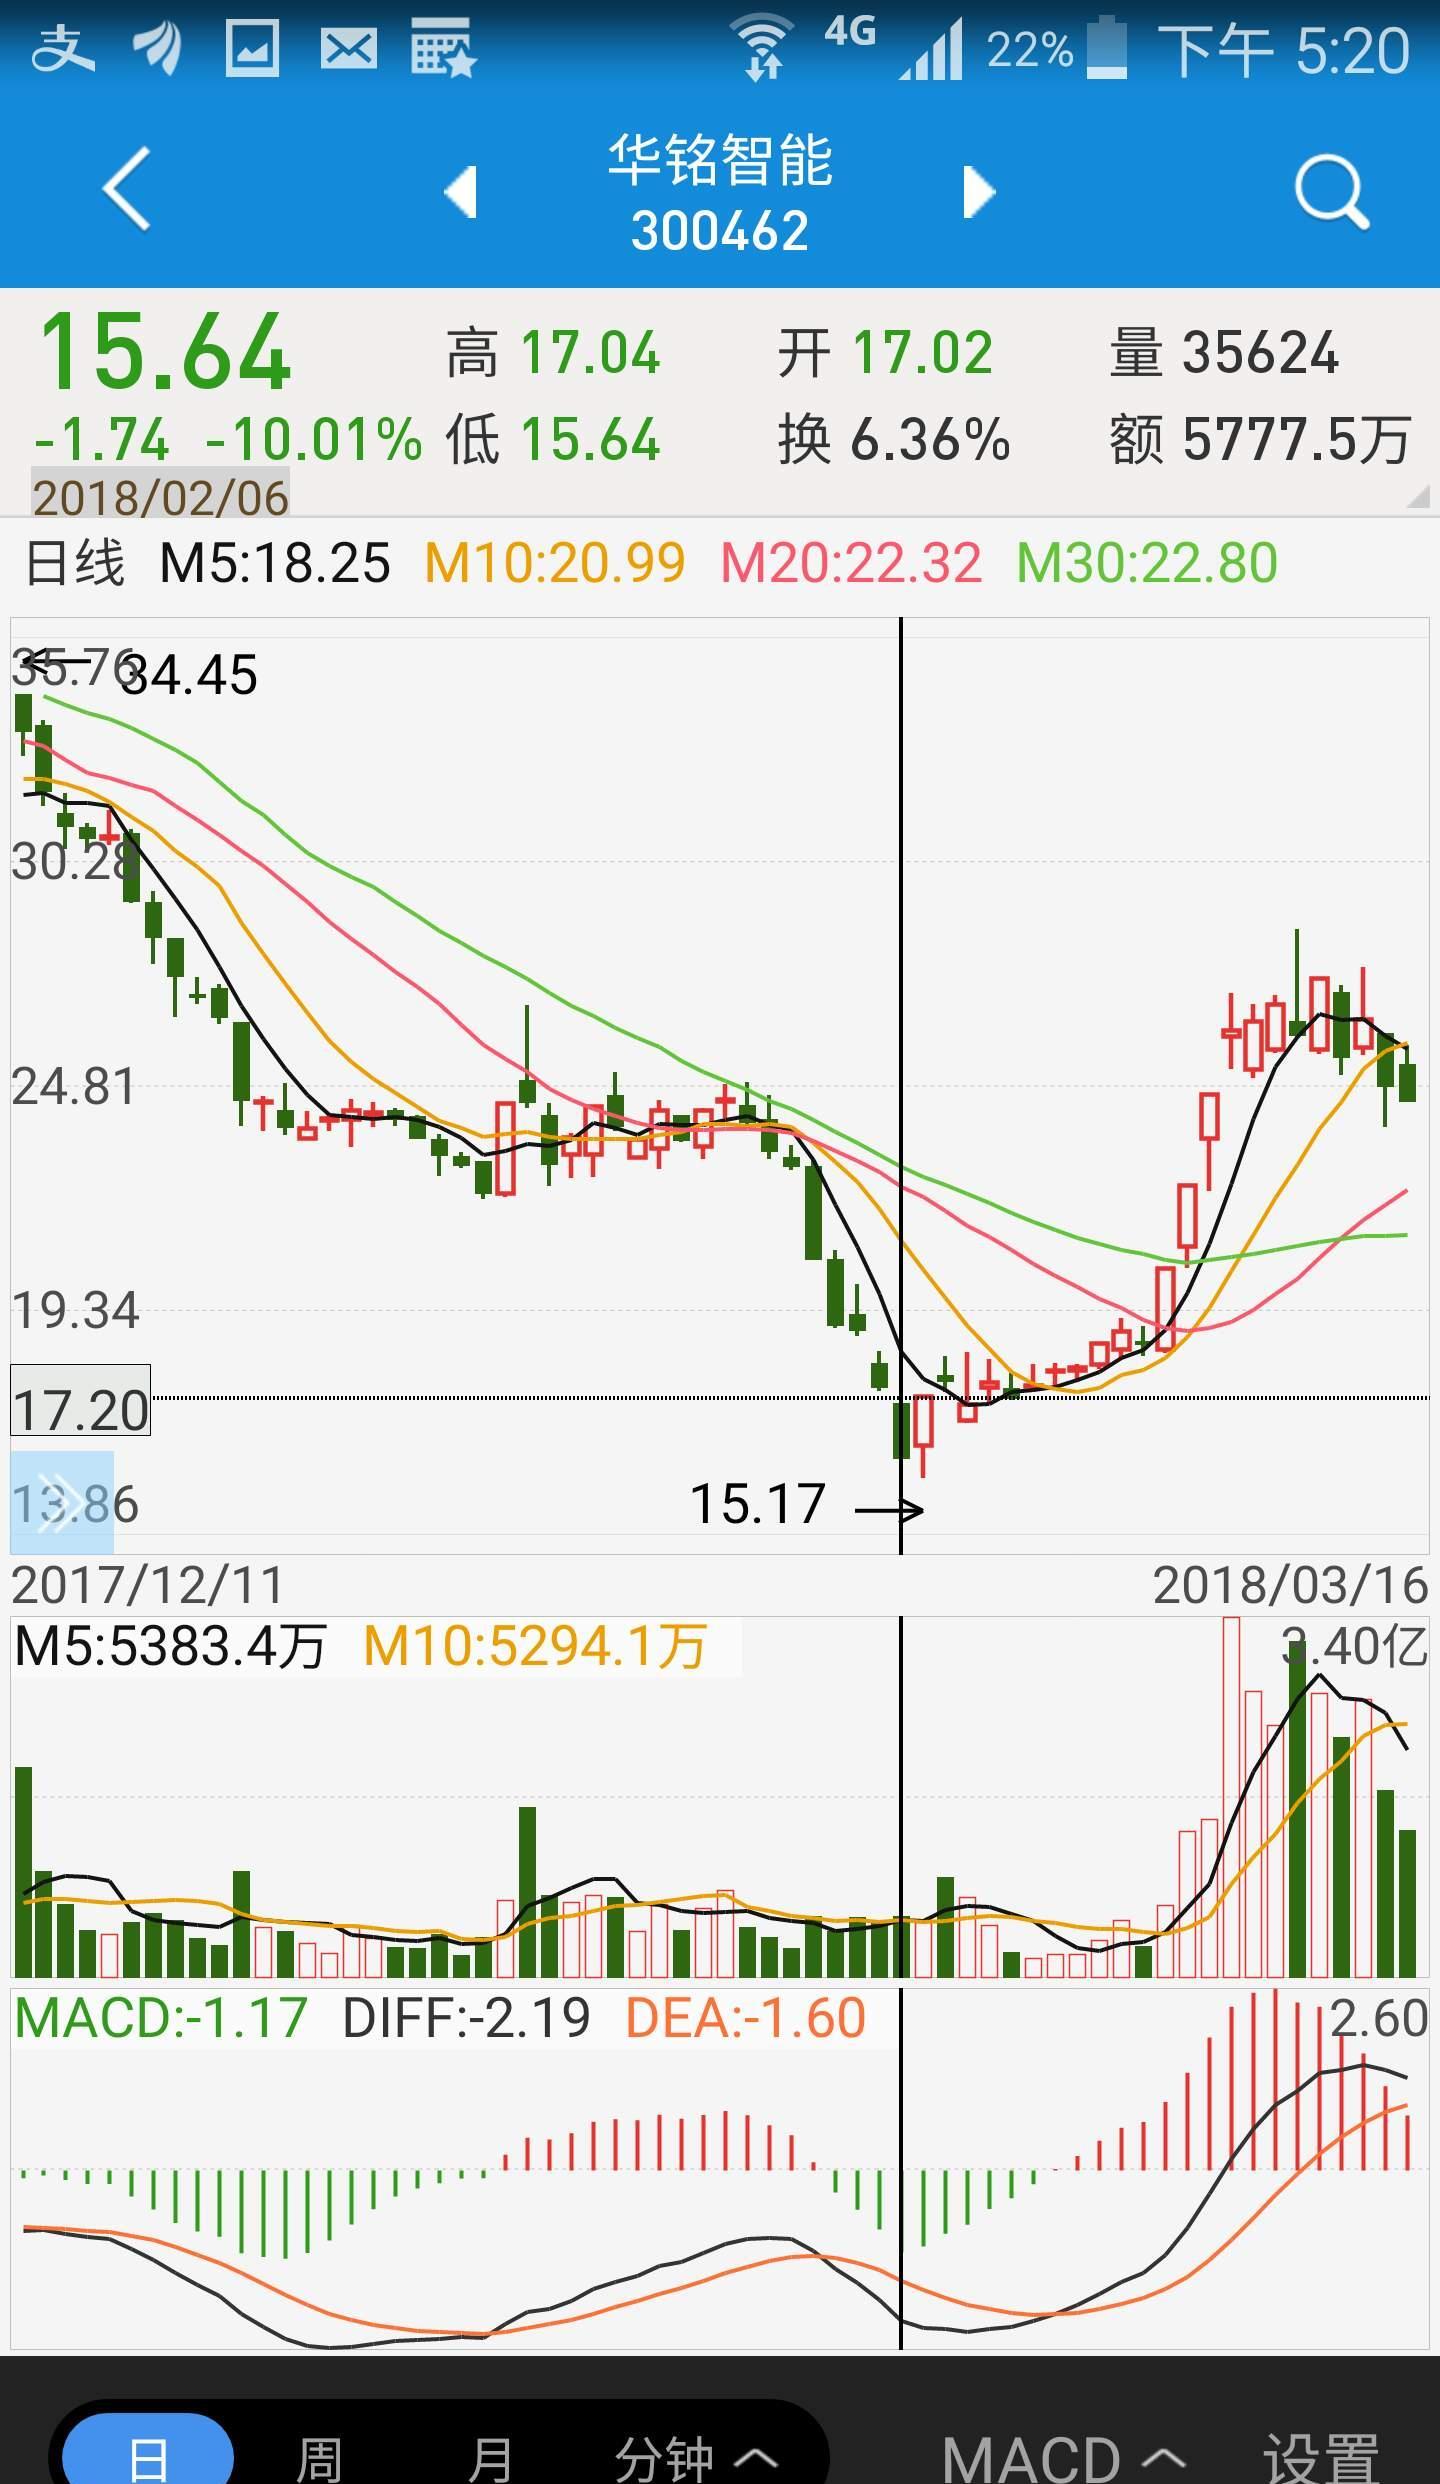Tap the calendar star notification icon

(x=443, y=48)
